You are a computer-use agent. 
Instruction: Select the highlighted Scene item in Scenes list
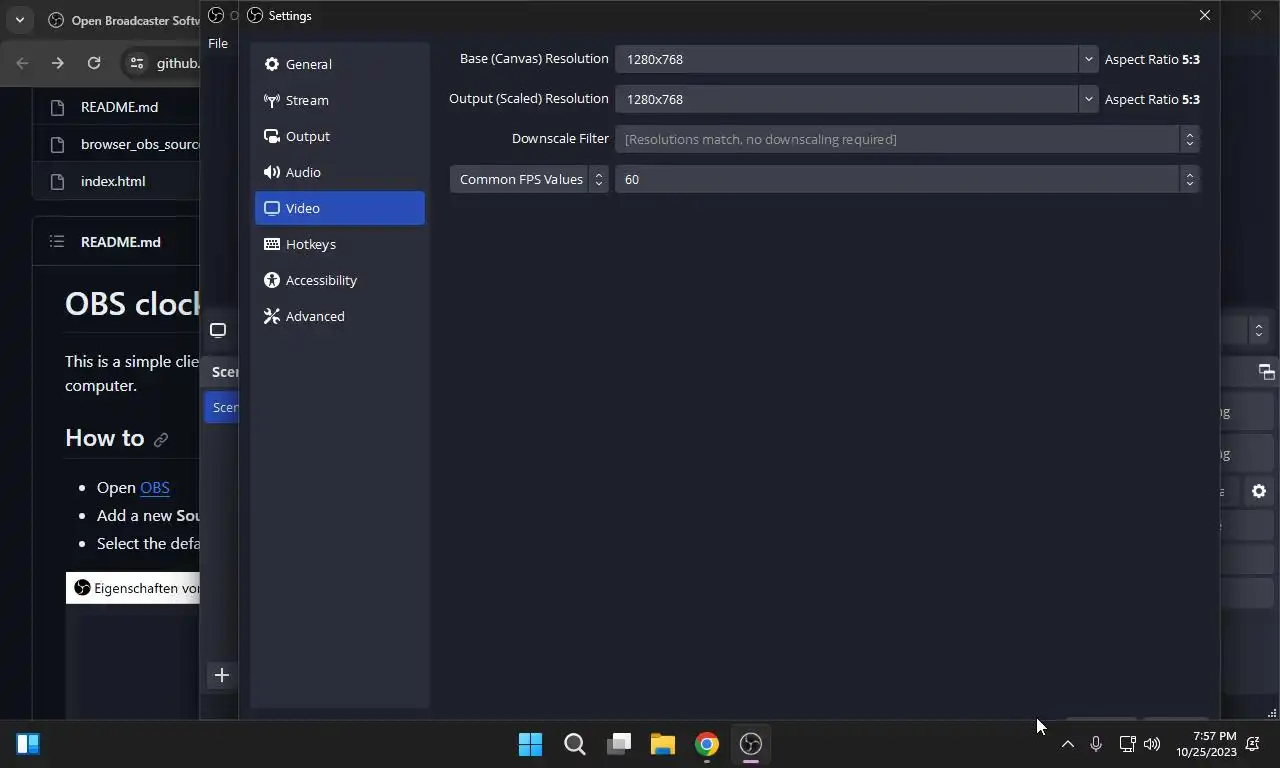point(222,407)
